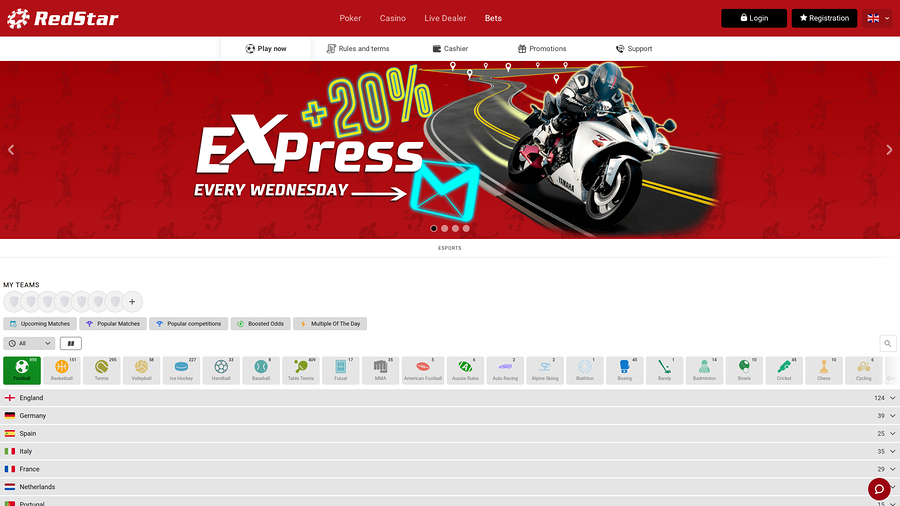This screenshot has width=900, height=506.
Task: Select the American Football sport icon
Action: click(423, 370)
